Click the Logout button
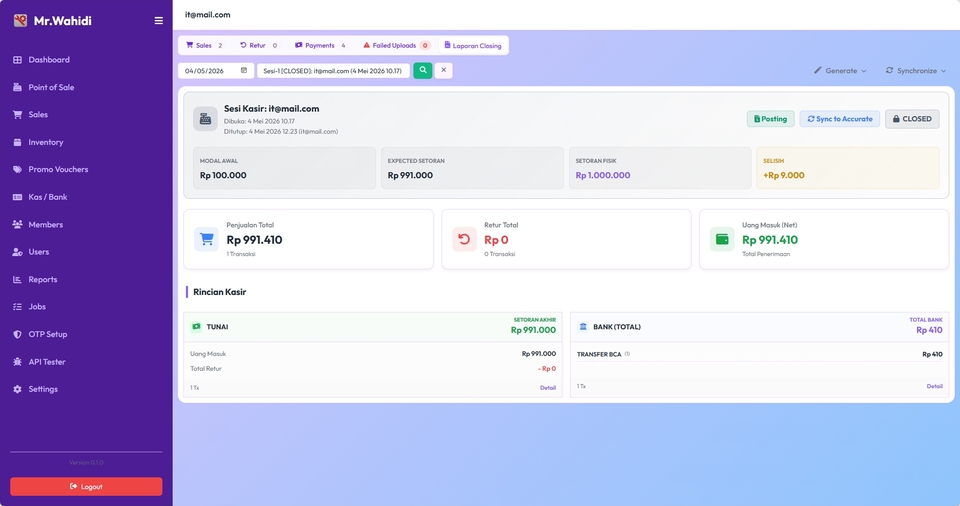Viewport: 960px width, 506px height. click(86, 486)
